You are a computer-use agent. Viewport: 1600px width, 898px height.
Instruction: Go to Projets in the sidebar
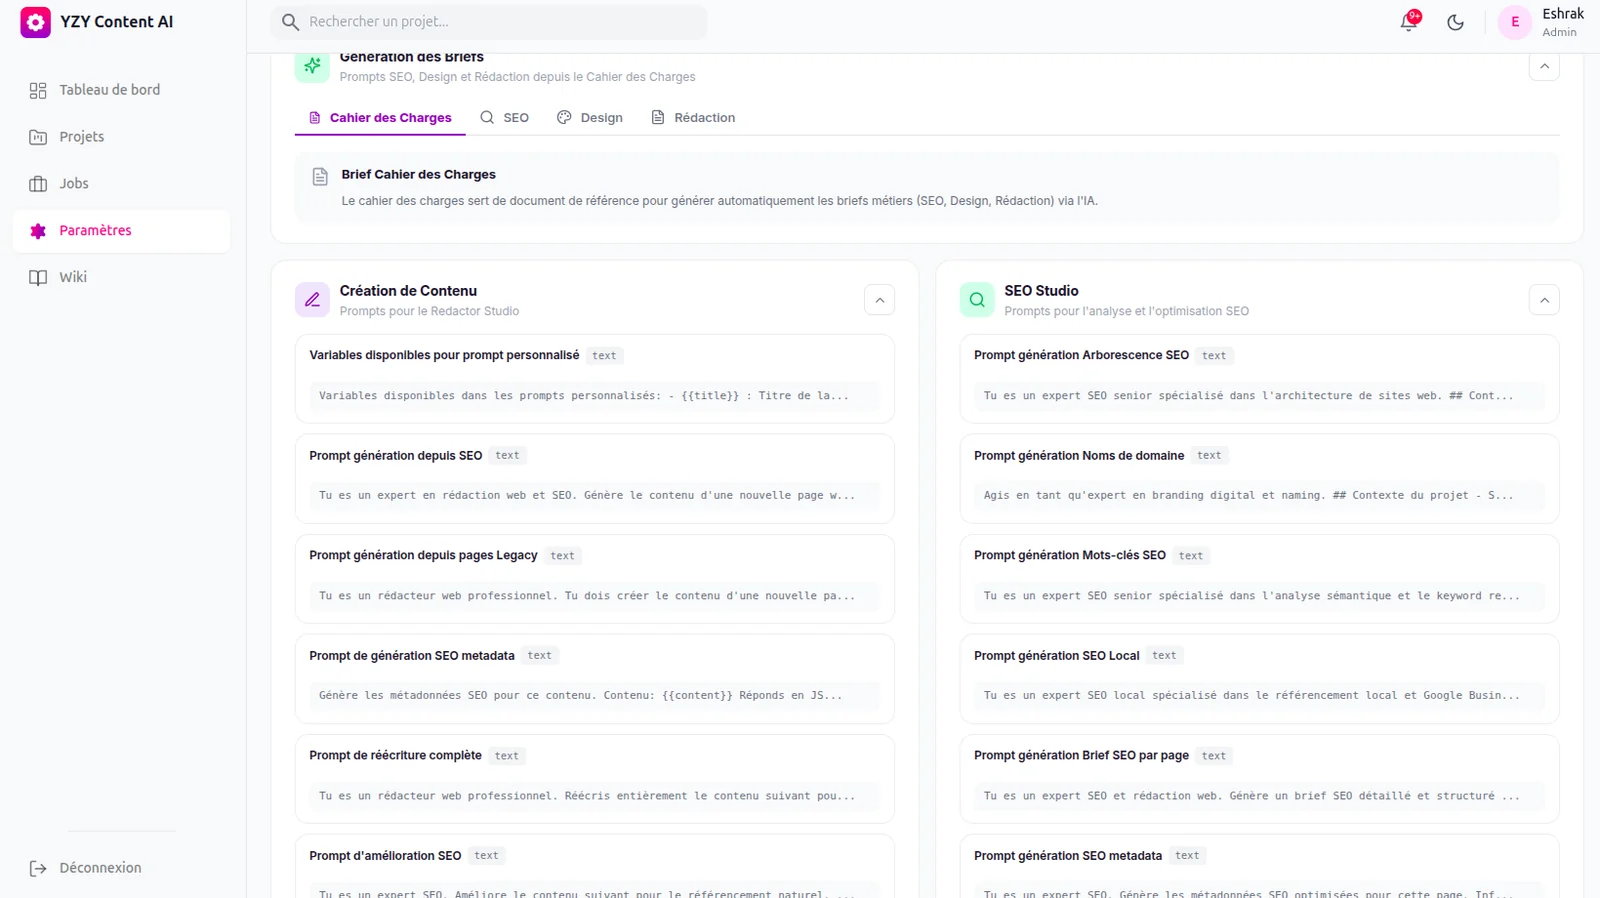[x=122, y=137]
